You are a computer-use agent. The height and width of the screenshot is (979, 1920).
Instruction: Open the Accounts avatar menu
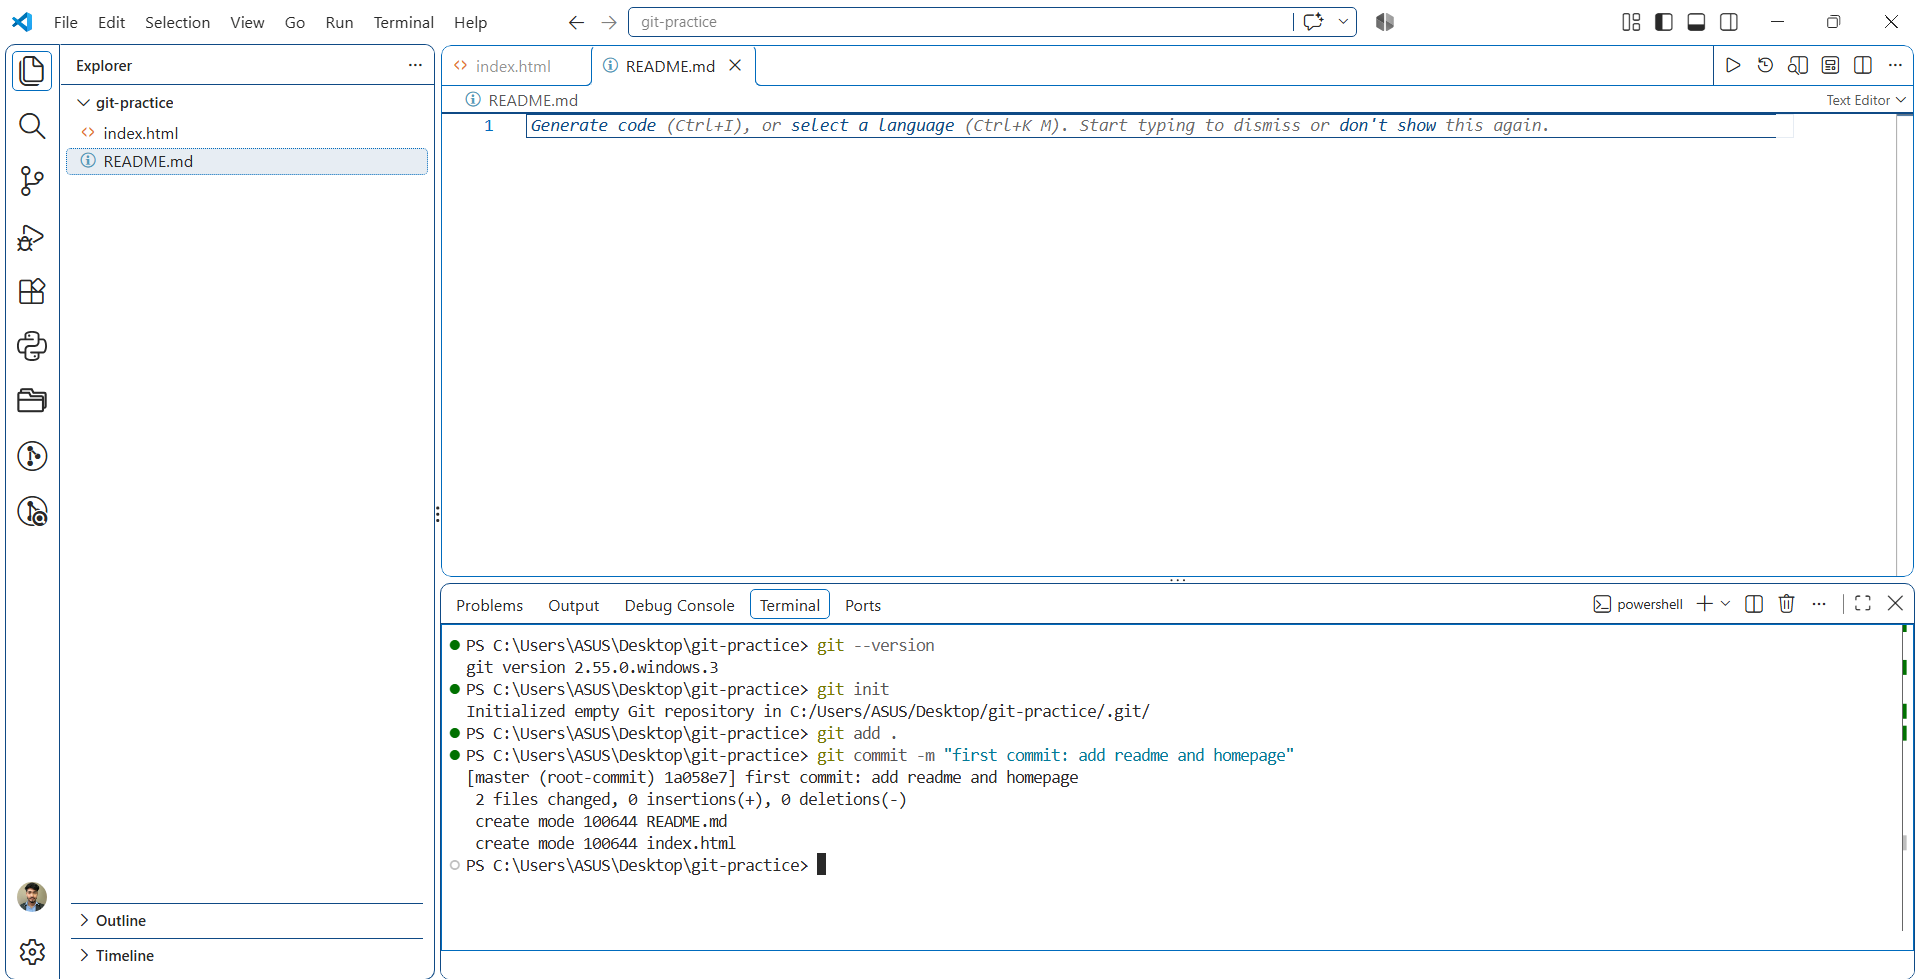click(32, 897)
